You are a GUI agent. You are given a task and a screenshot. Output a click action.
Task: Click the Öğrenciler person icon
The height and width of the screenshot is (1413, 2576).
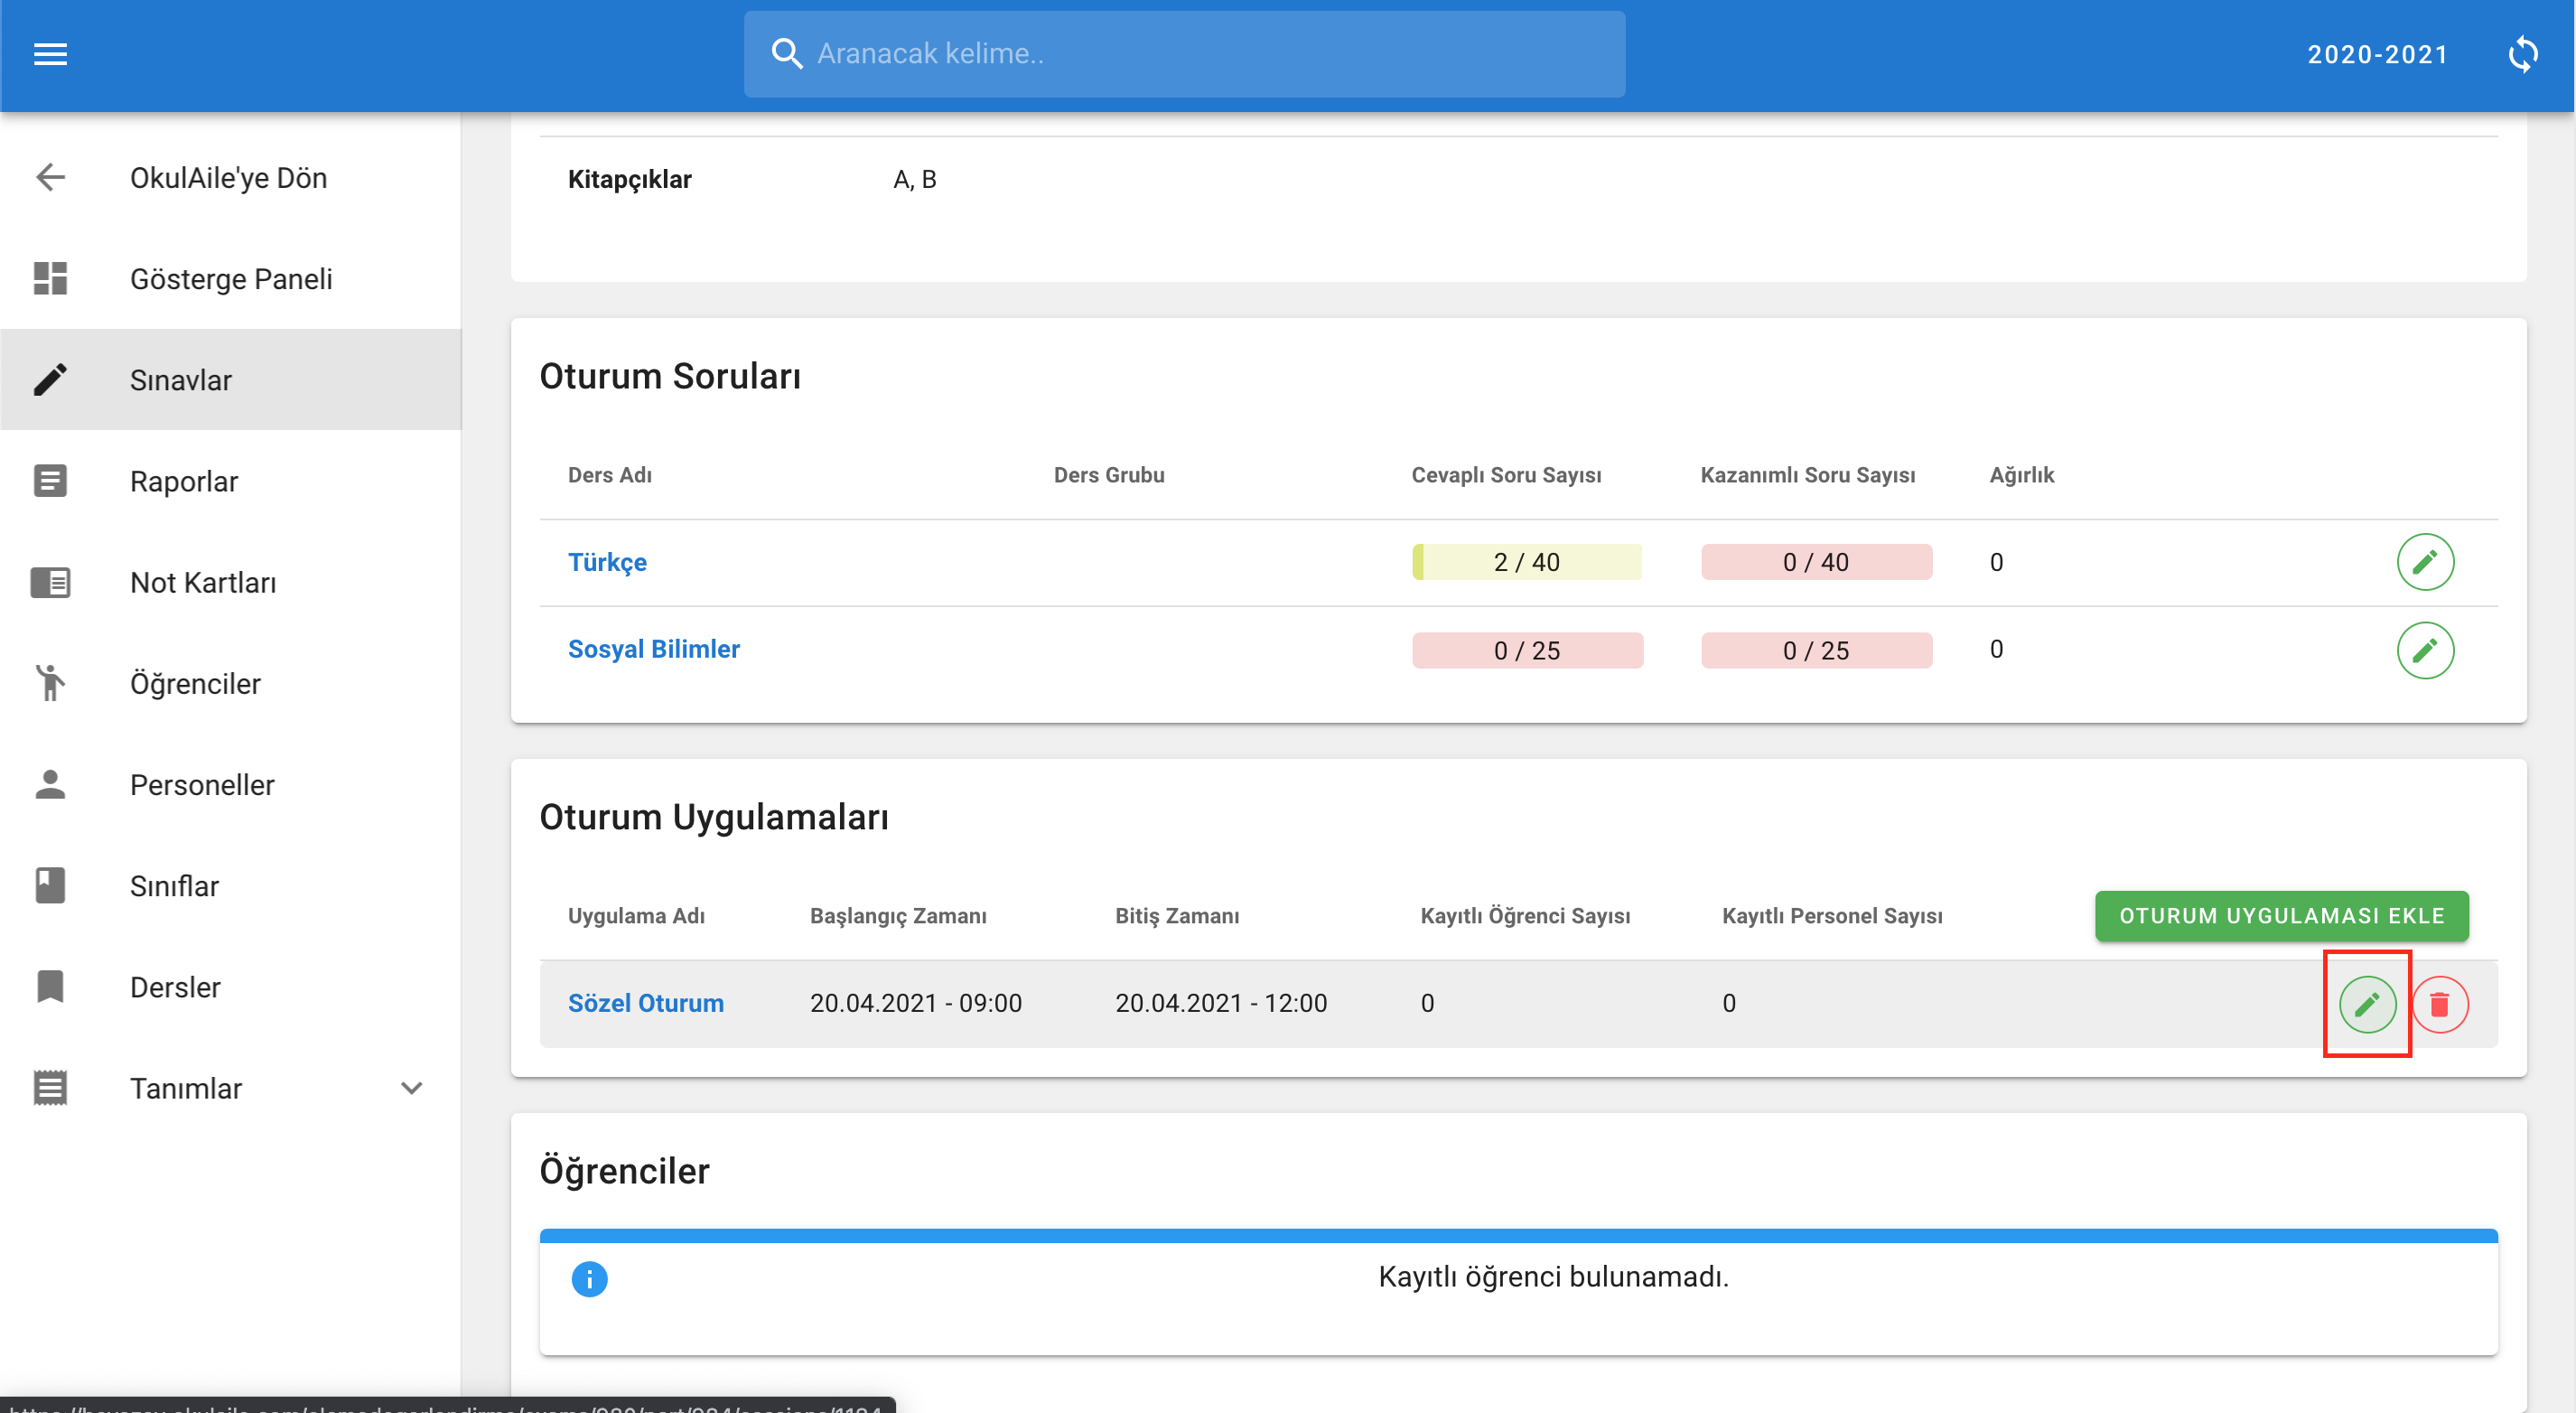50,683
